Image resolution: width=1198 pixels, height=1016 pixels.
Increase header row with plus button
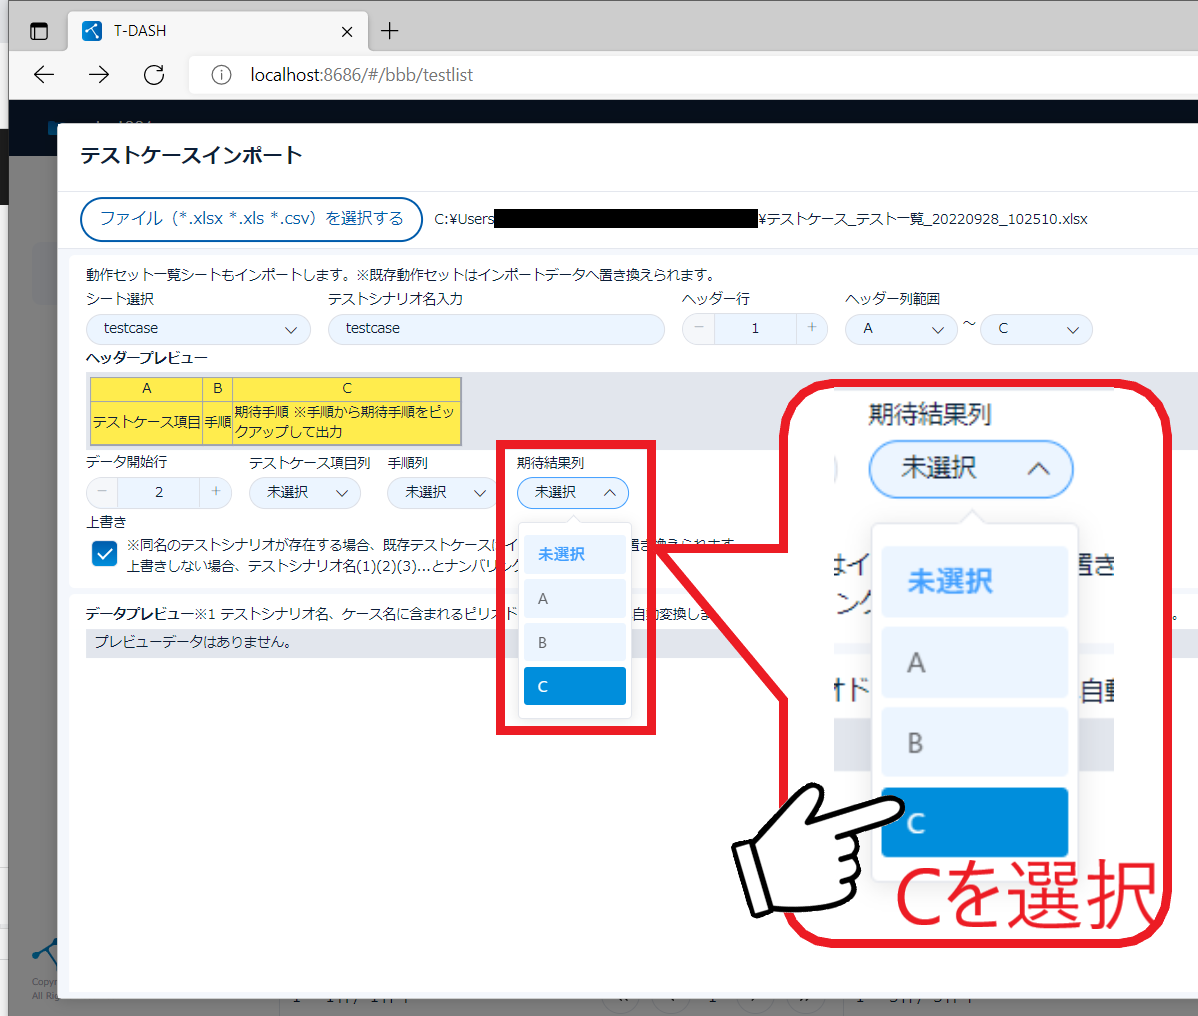[811, 328]
